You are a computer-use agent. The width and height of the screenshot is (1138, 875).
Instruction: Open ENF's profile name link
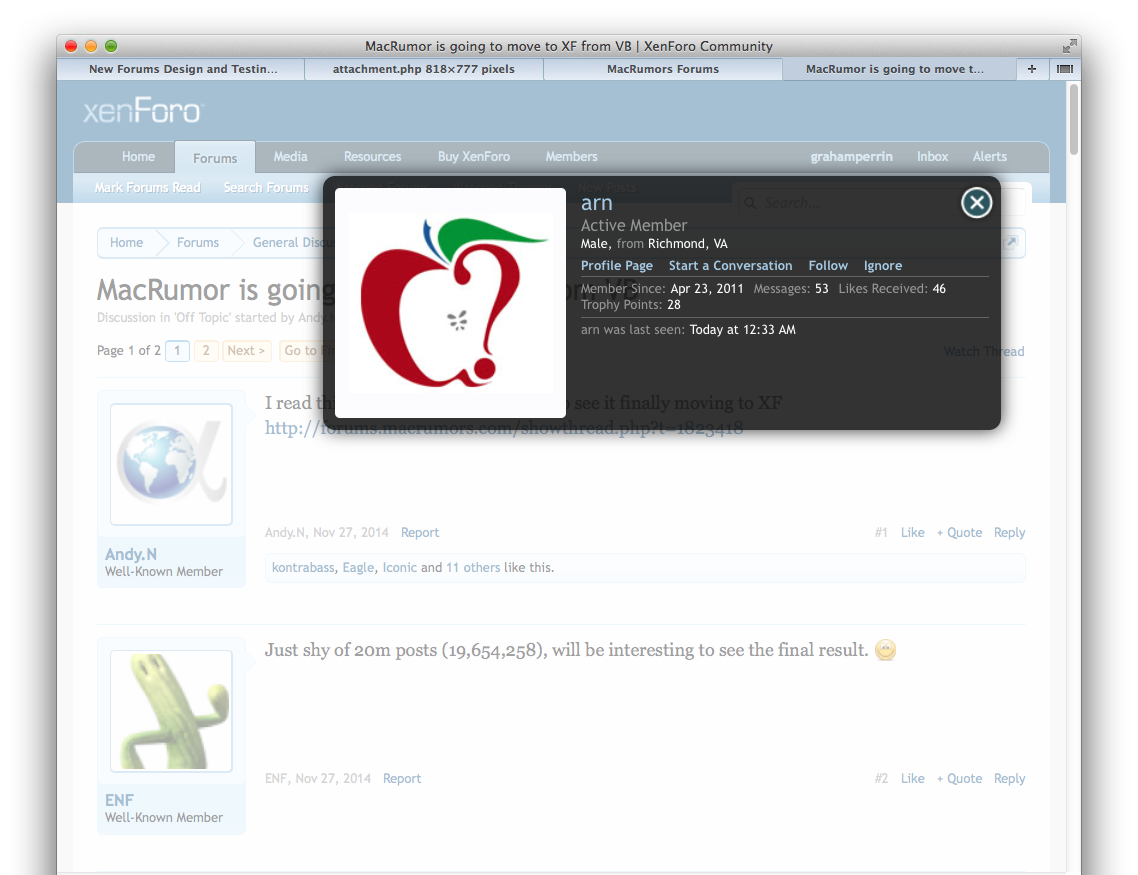119,800
